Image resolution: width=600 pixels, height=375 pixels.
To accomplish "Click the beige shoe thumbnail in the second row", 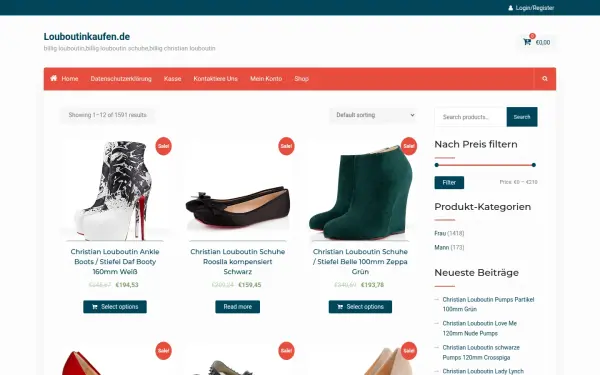I will [x=360, y=360].
